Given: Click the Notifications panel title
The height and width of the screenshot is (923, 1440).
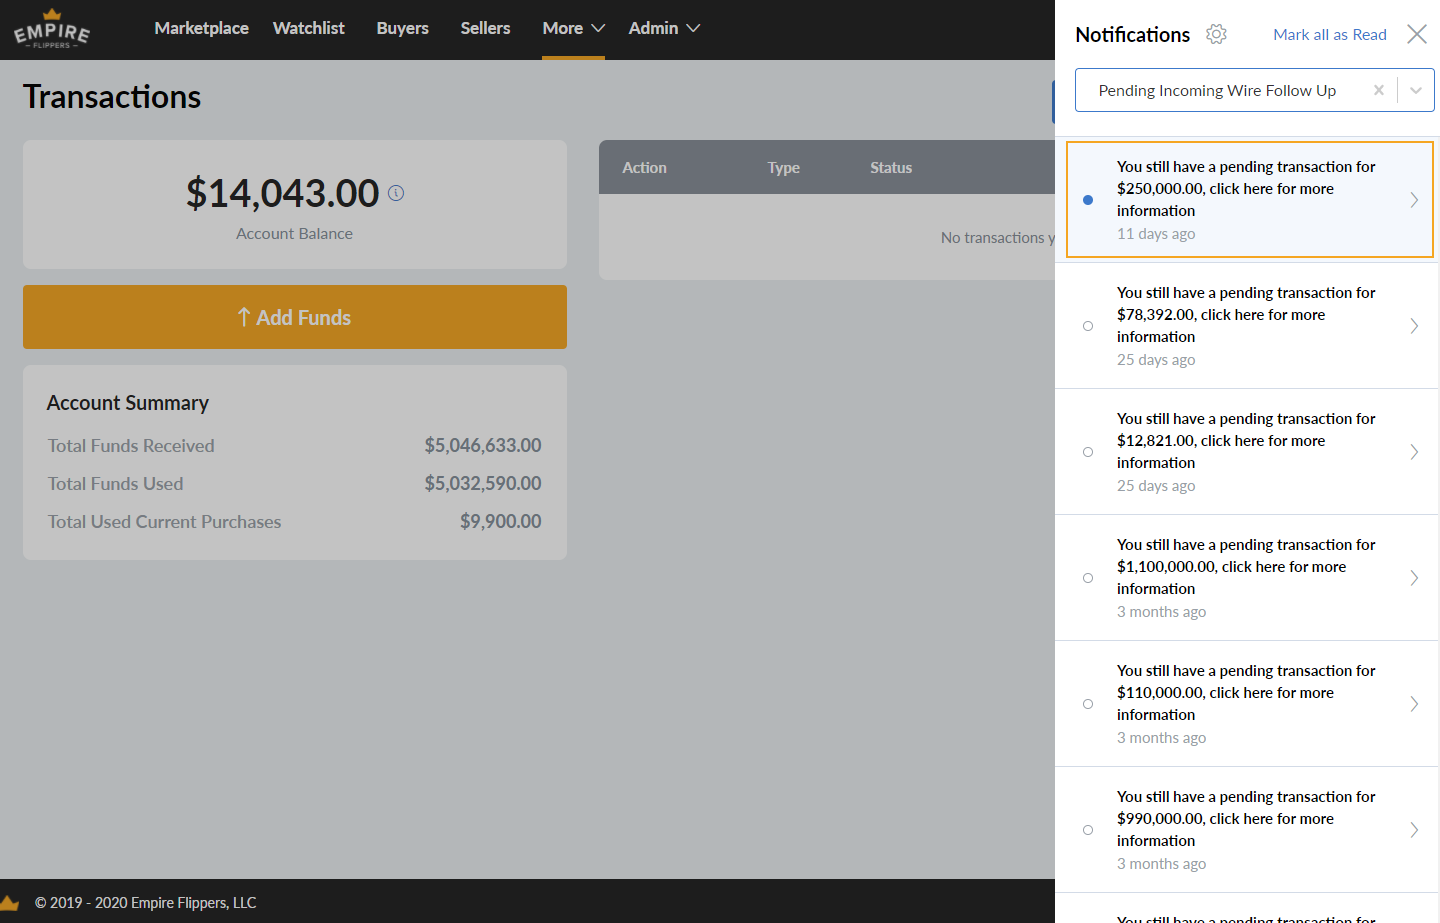Looking at the screenshot, I should [1133, 34].
